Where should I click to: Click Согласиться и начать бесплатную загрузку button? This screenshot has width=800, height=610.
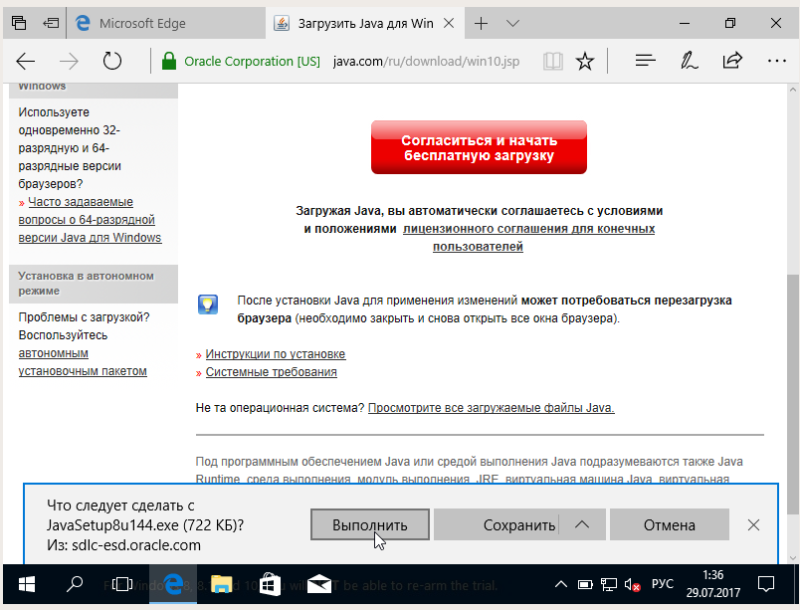(x=479, y=147)
